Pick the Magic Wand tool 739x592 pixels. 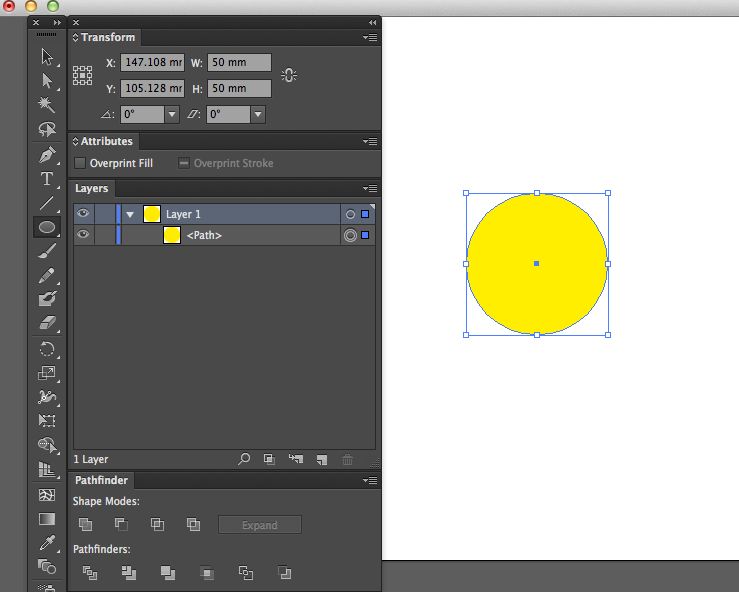coord(47,105)
